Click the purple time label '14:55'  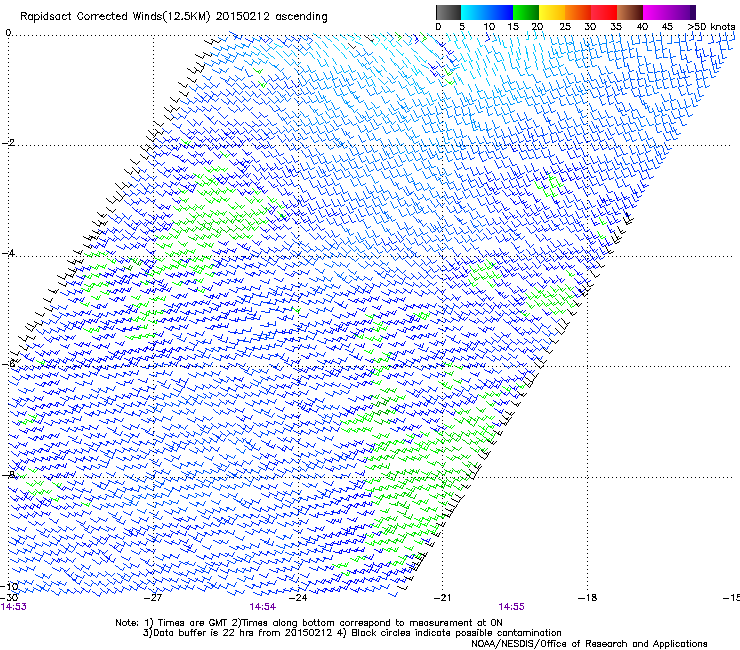512,607
